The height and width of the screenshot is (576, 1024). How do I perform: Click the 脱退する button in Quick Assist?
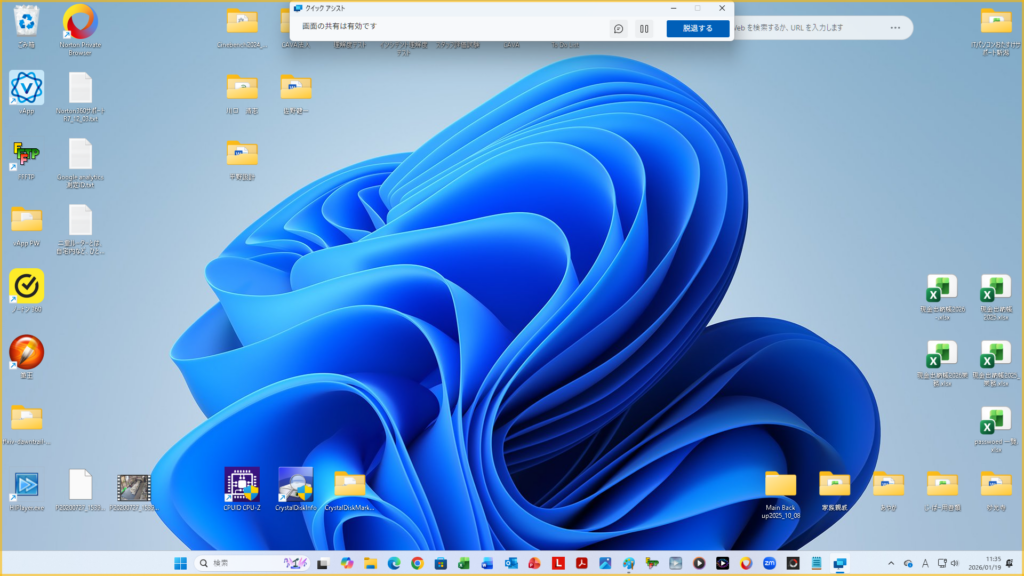[x=697, y=28]
